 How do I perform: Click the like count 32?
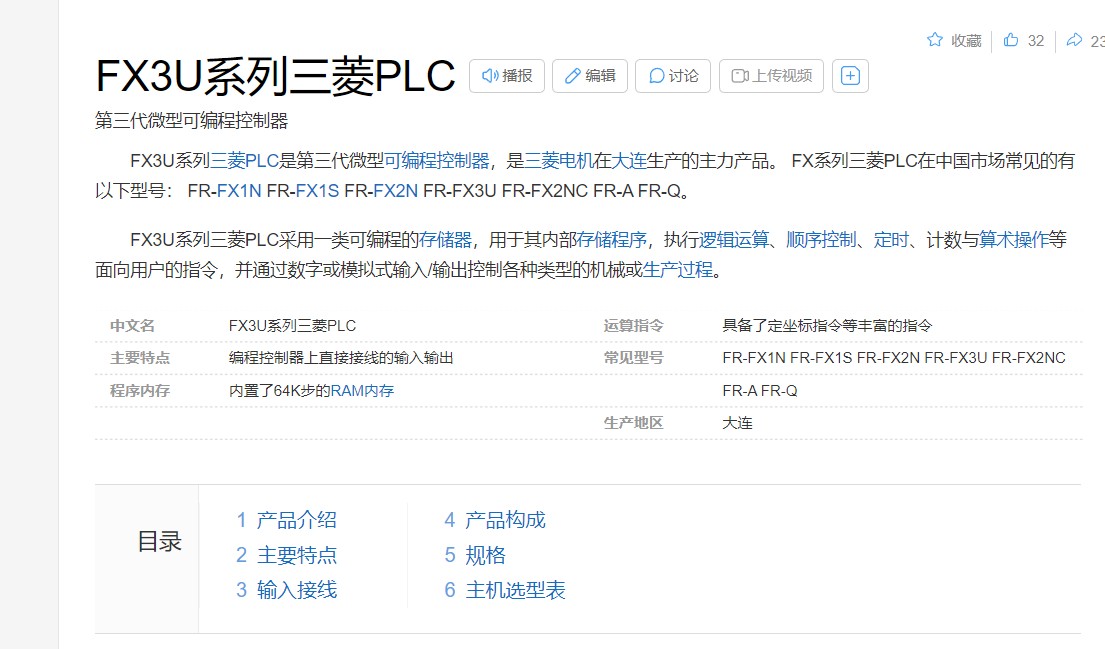[1036, 41]
